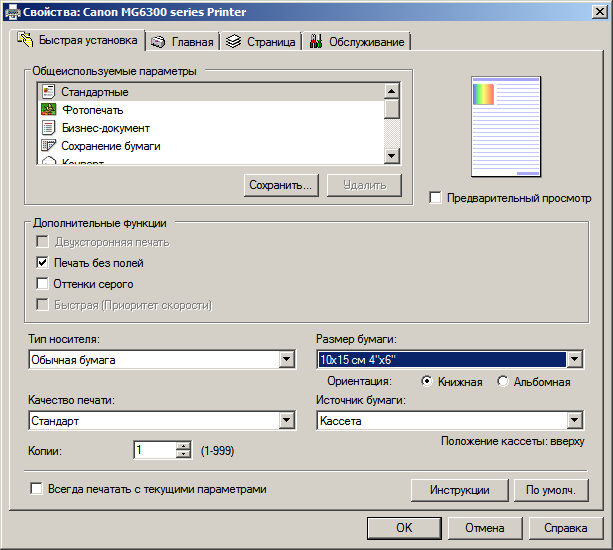This screenshot has height=550, width=613.
Task: Click the Быстрая установка tab icon
Action: 26,40
